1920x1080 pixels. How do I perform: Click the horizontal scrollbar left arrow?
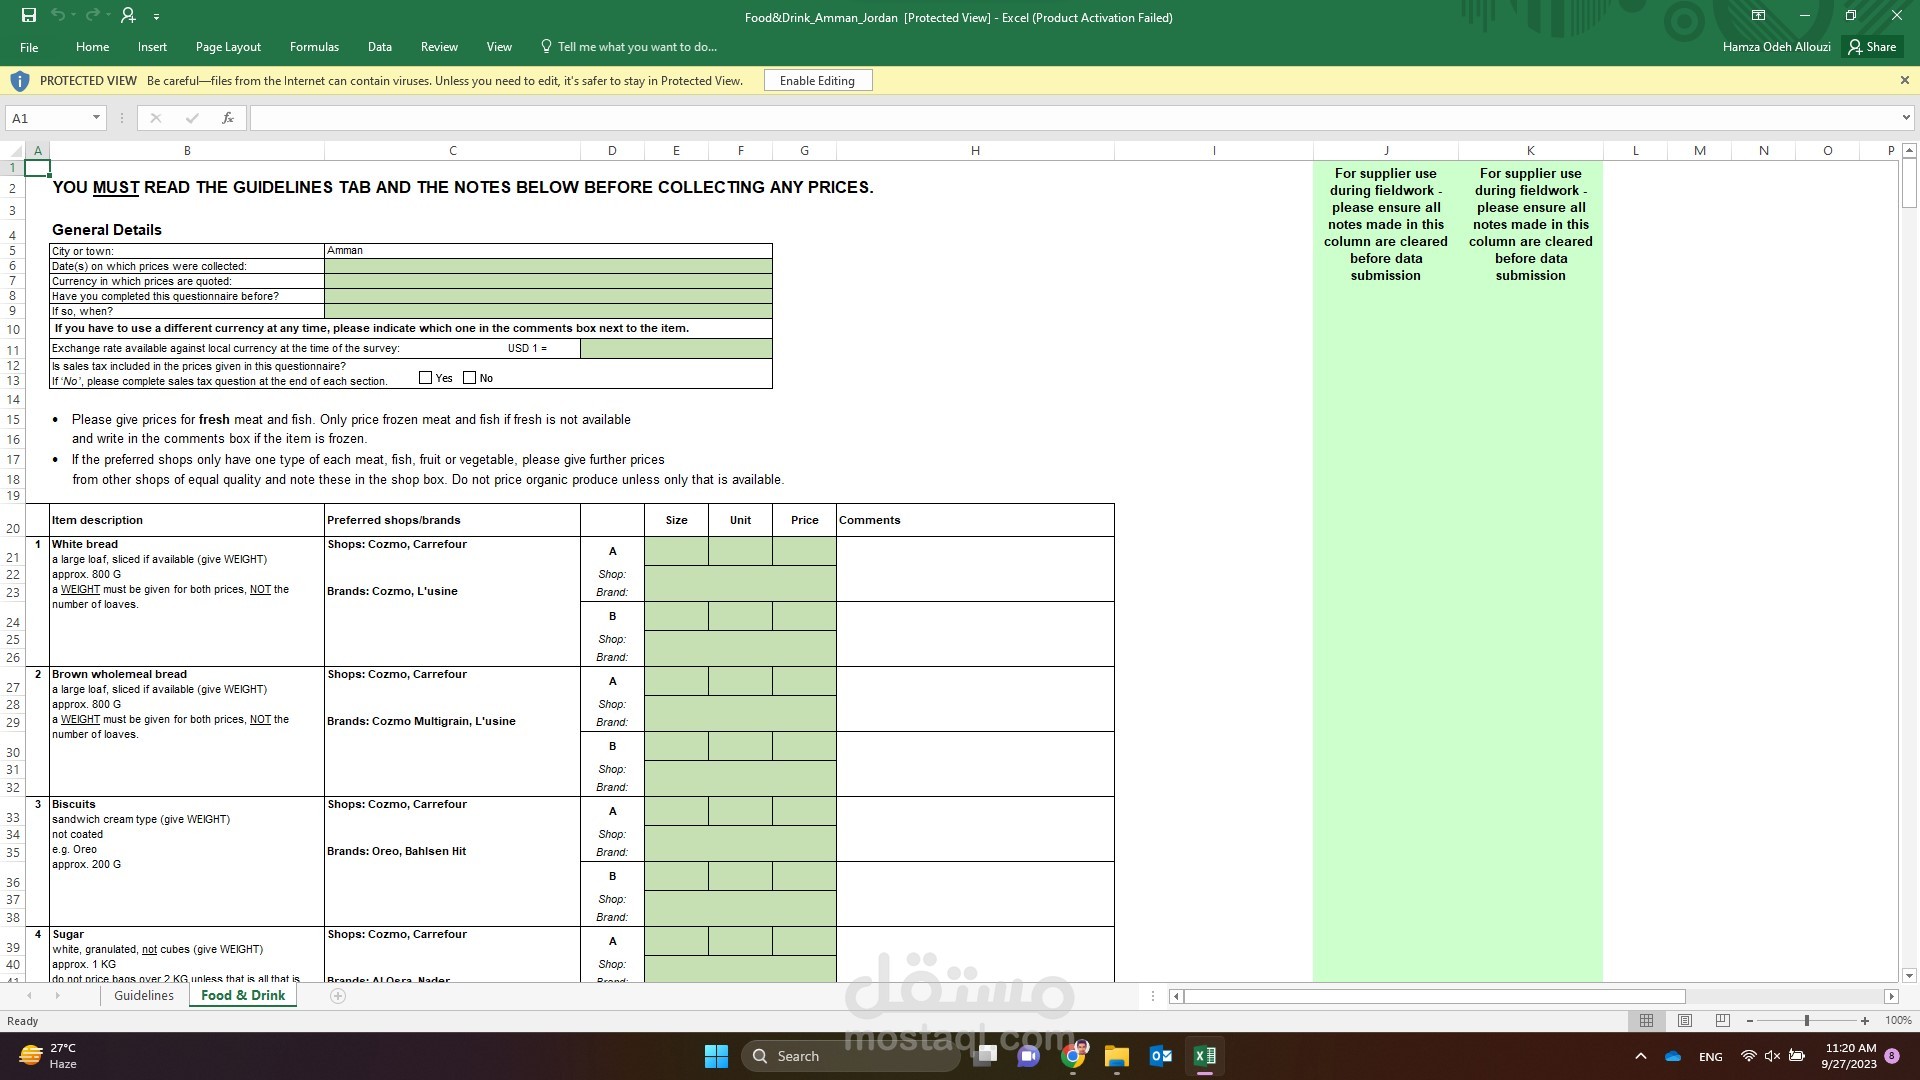(x=1177, y=996)
